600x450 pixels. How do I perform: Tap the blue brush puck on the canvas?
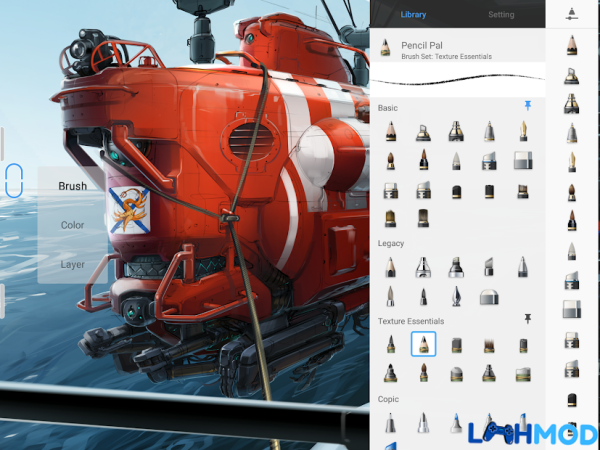tap(14, 181)
